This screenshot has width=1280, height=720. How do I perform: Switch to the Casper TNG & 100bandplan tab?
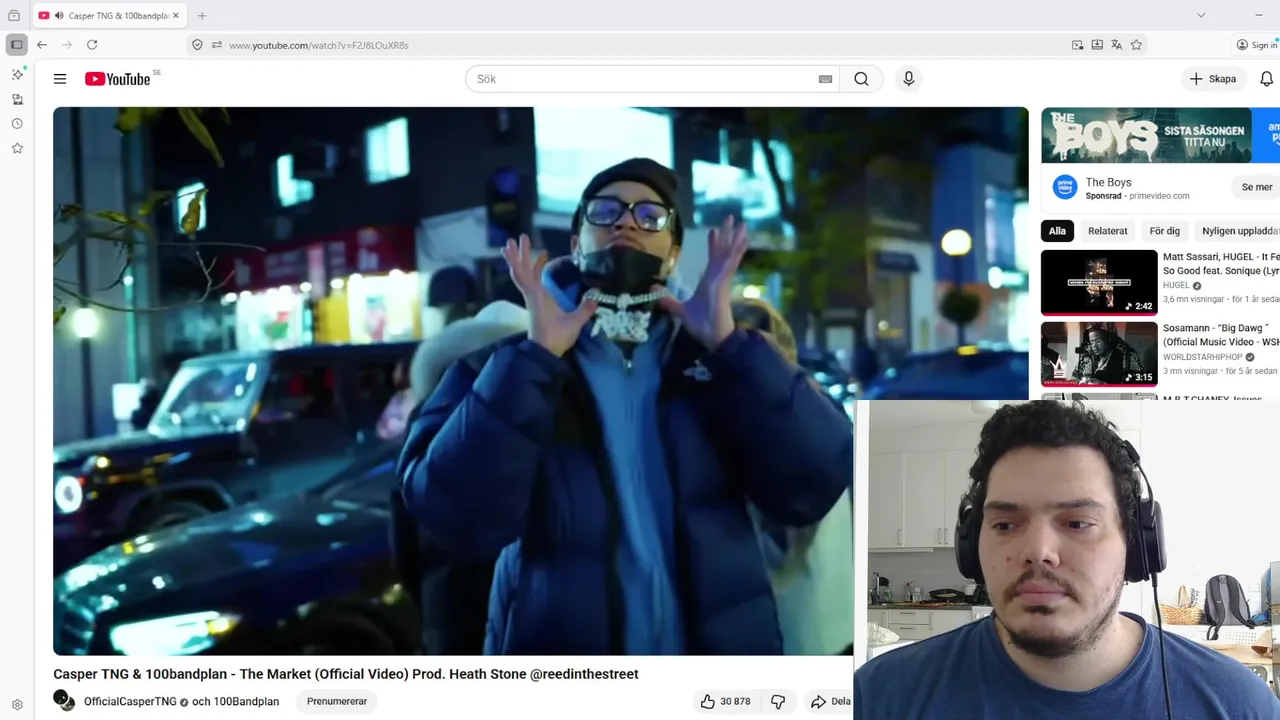point(110,16)
